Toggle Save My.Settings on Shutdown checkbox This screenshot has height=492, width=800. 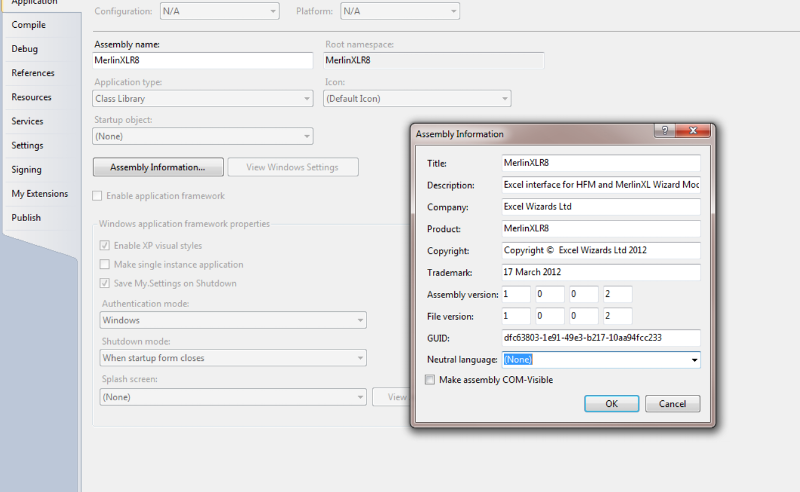click(105, 283)
